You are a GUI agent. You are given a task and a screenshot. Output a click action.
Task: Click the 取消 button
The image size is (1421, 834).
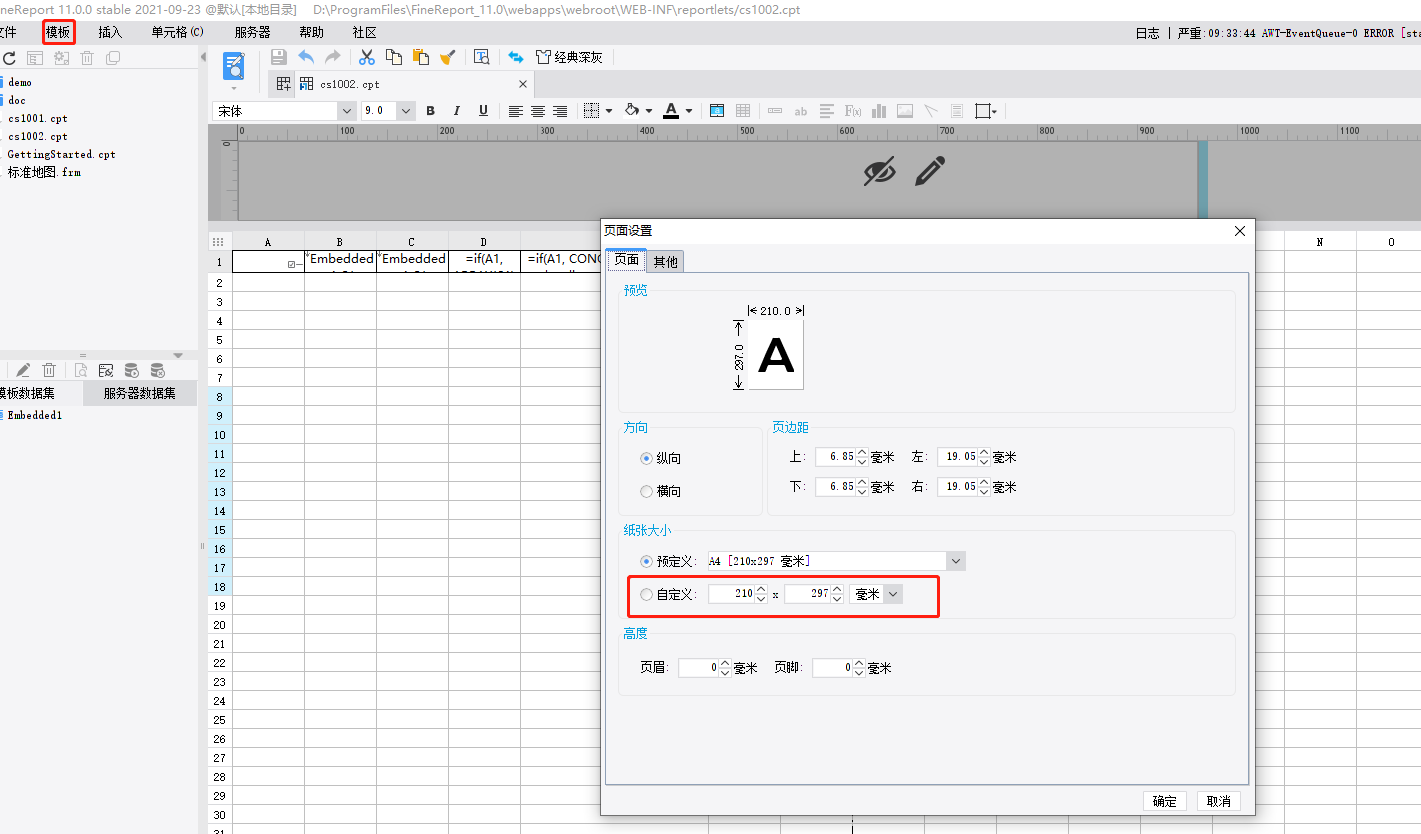tap(1219, 801)
